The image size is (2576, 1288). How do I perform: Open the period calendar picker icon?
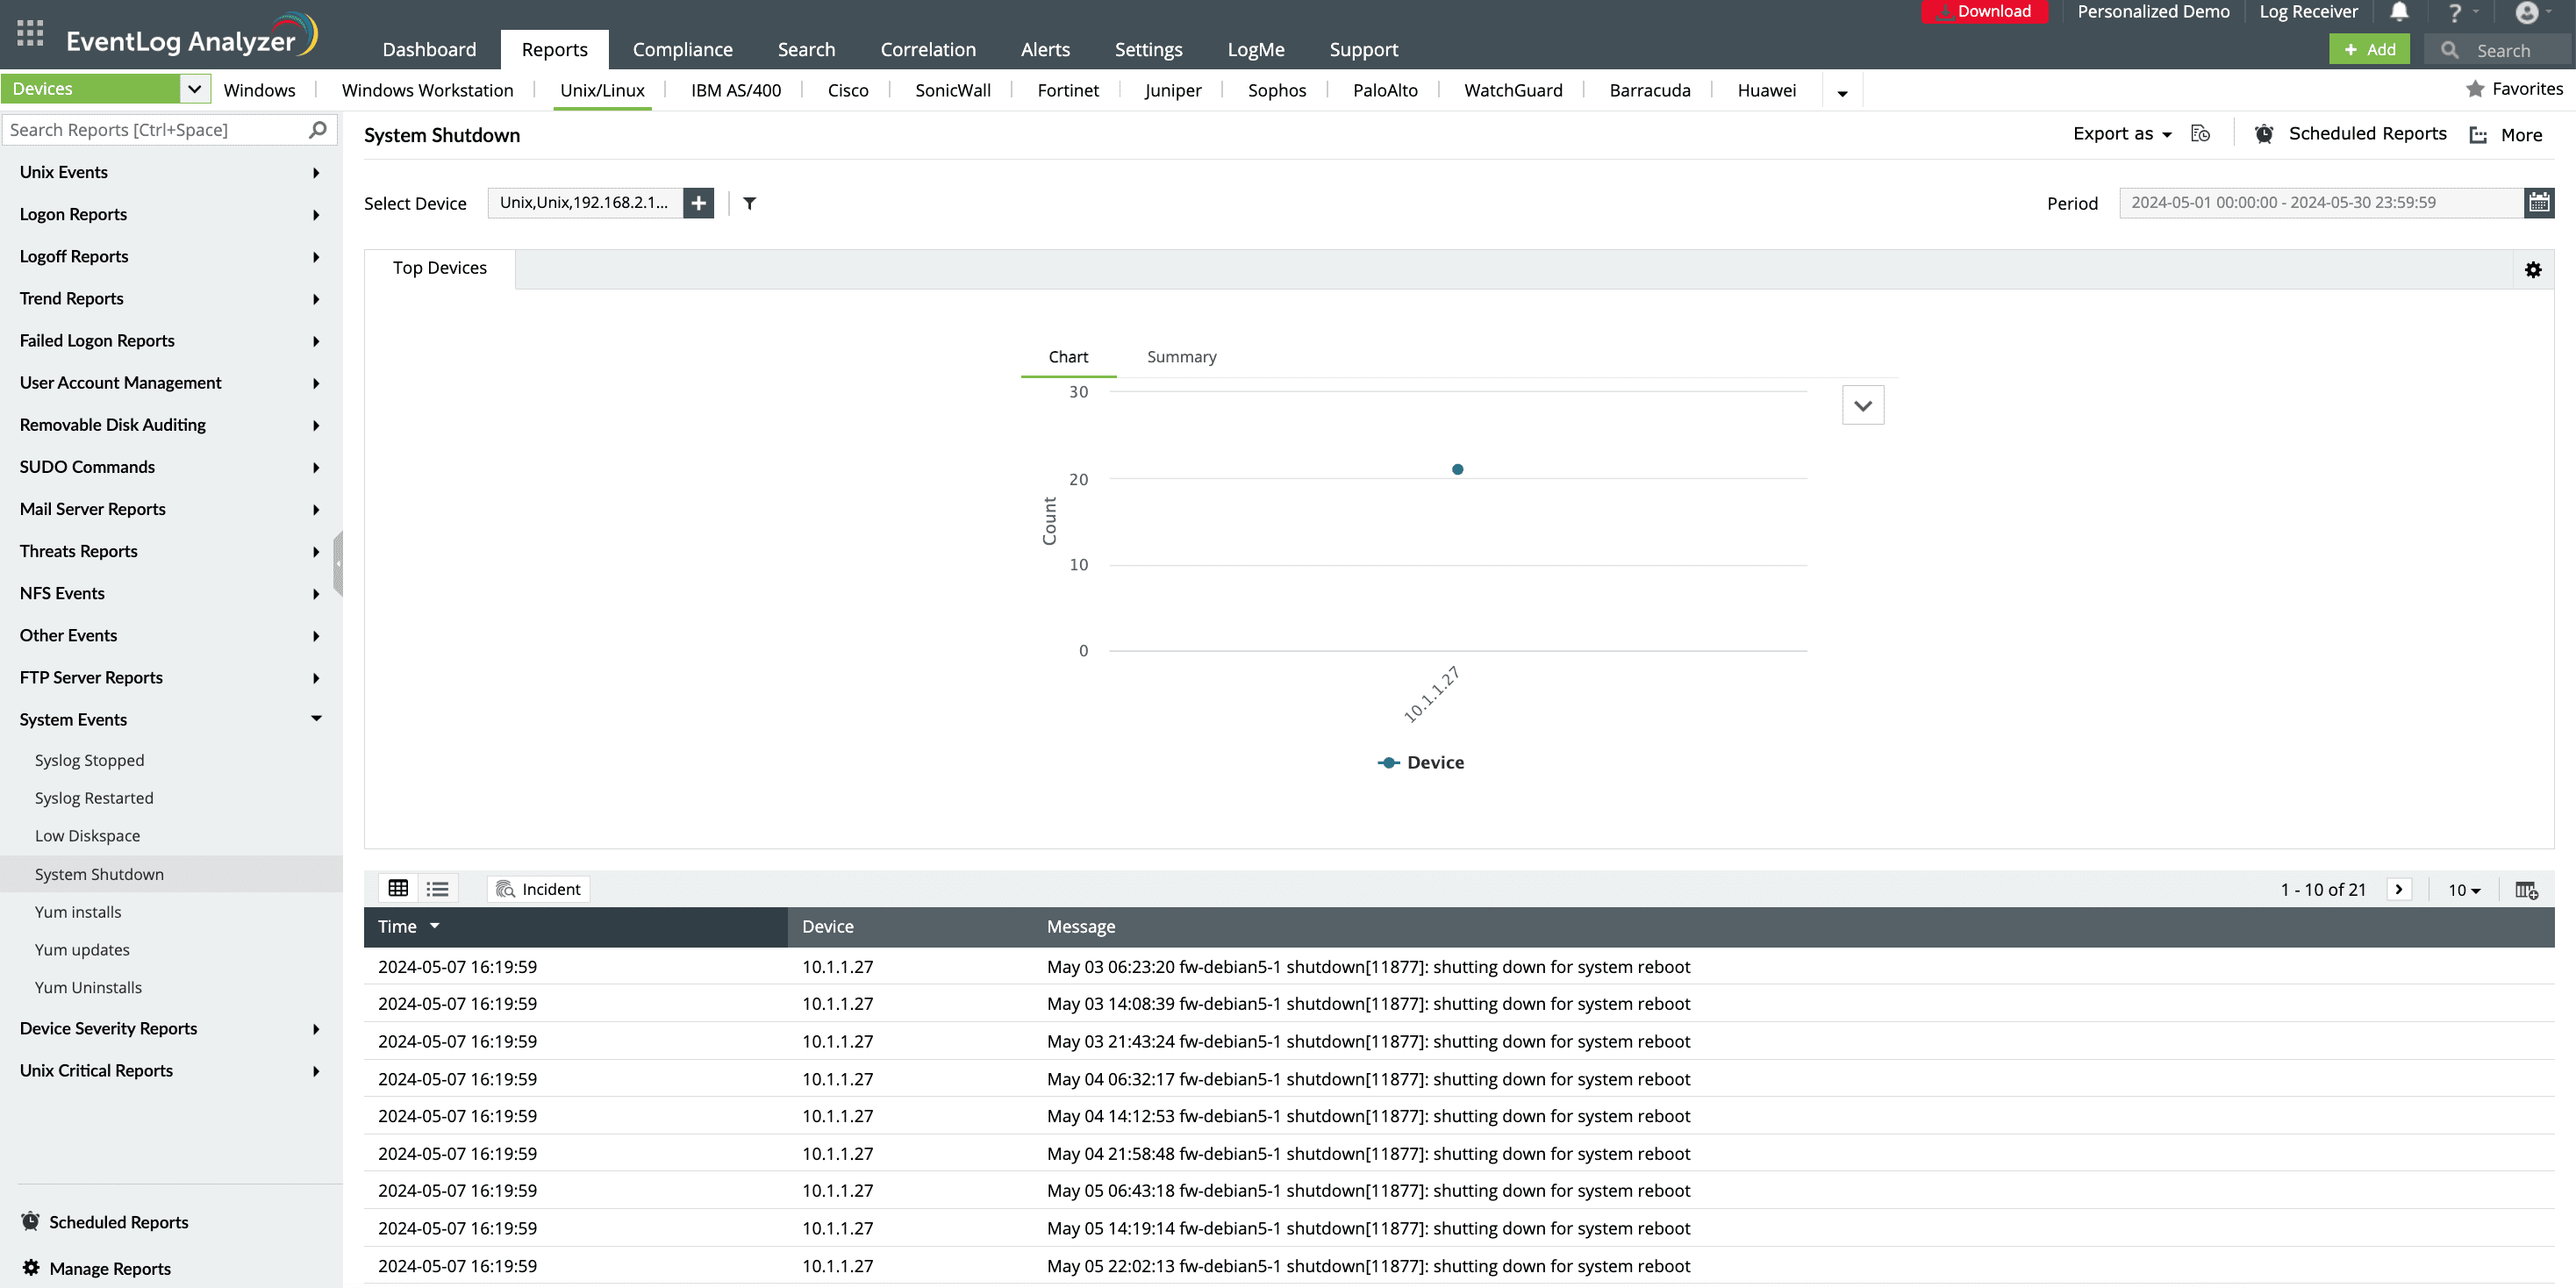[2538, 203]
